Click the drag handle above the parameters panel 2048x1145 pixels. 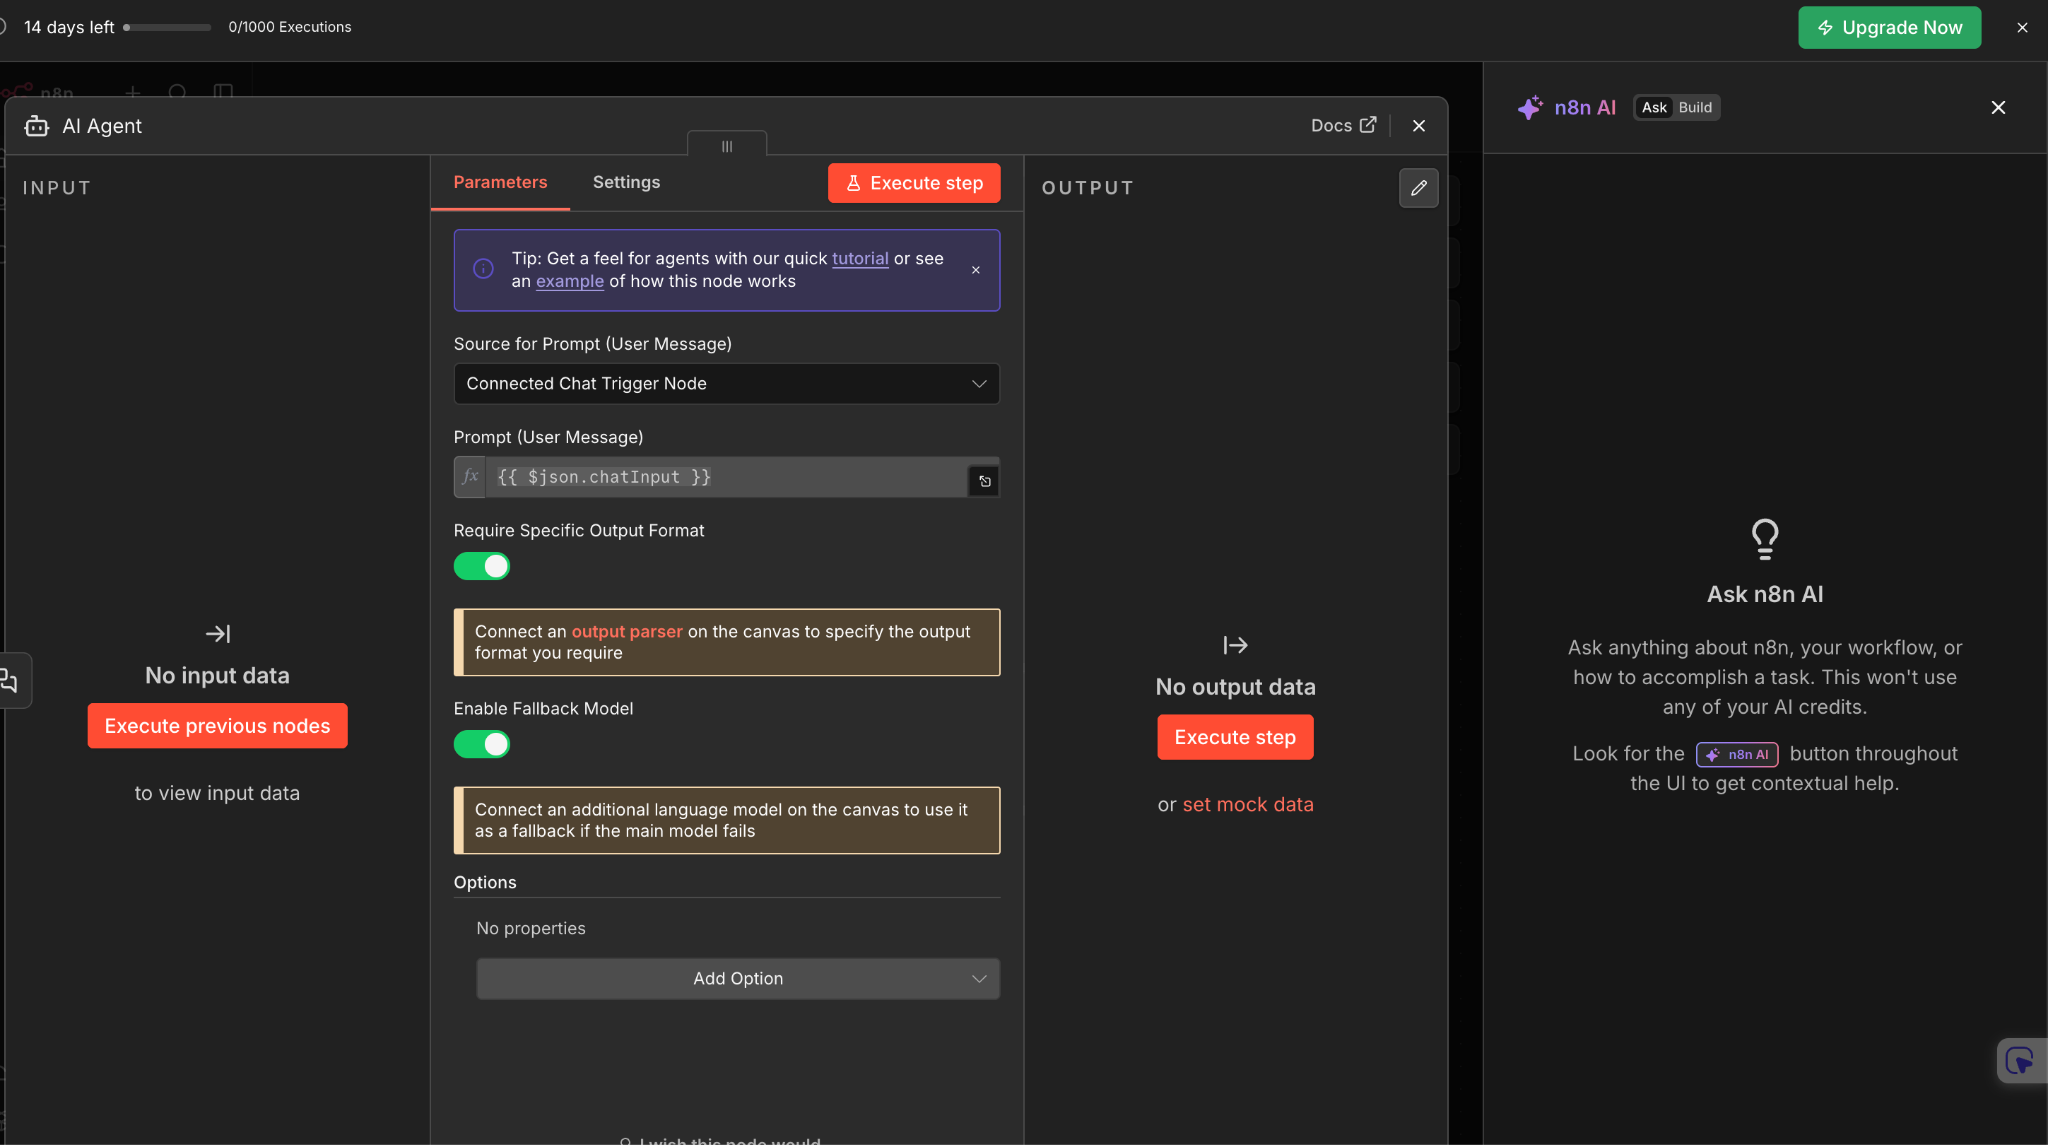[727, 146]
